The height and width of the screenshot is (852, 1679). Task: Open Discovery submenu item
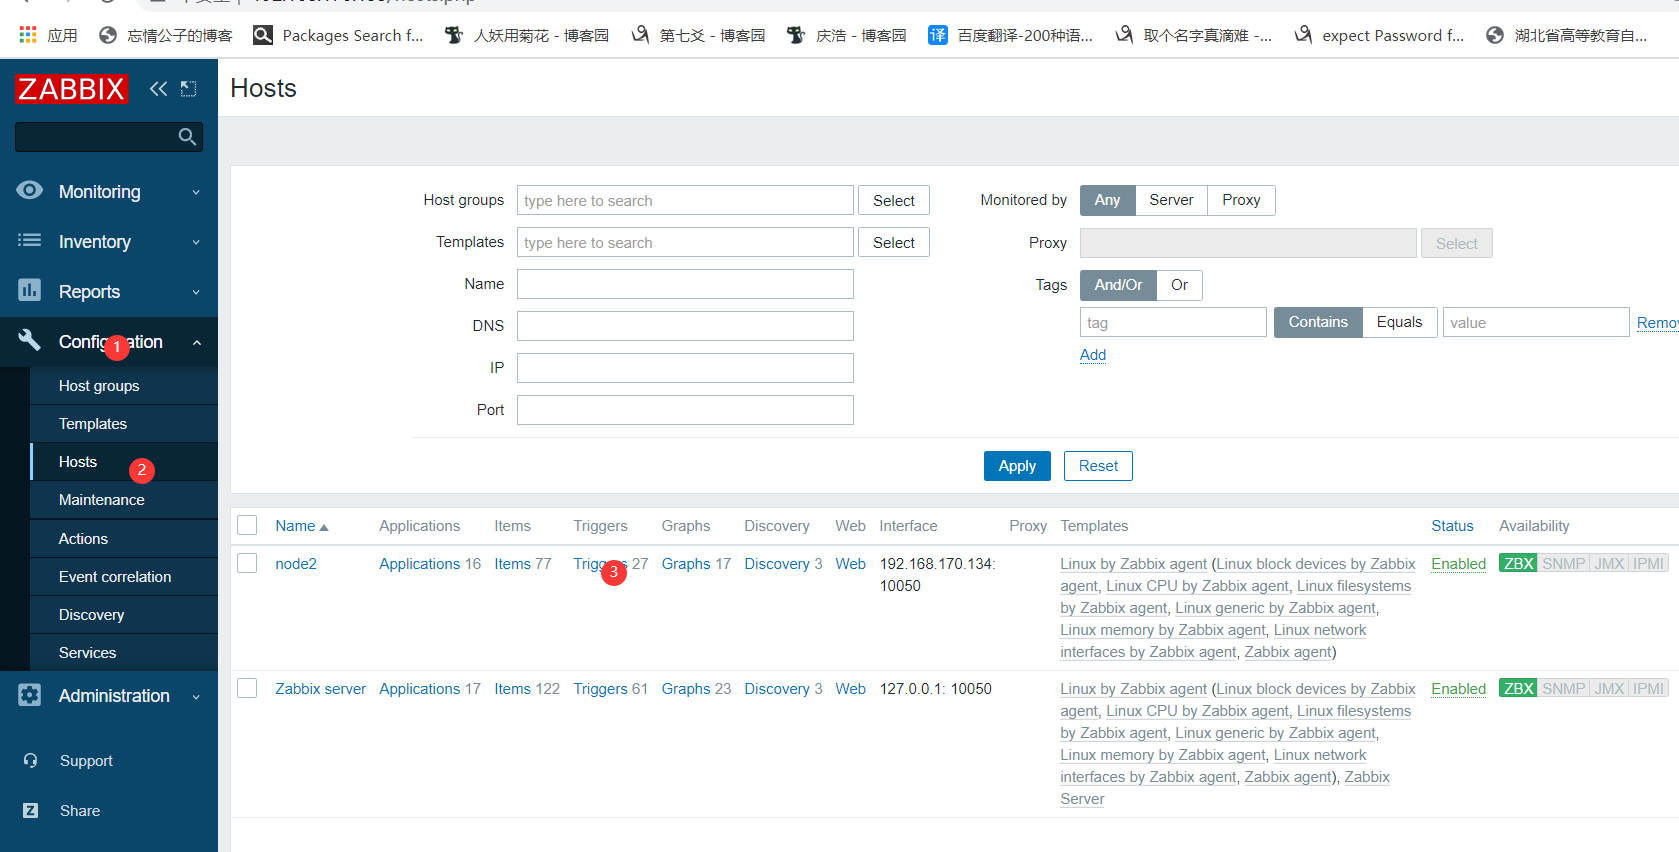(124, 615)
